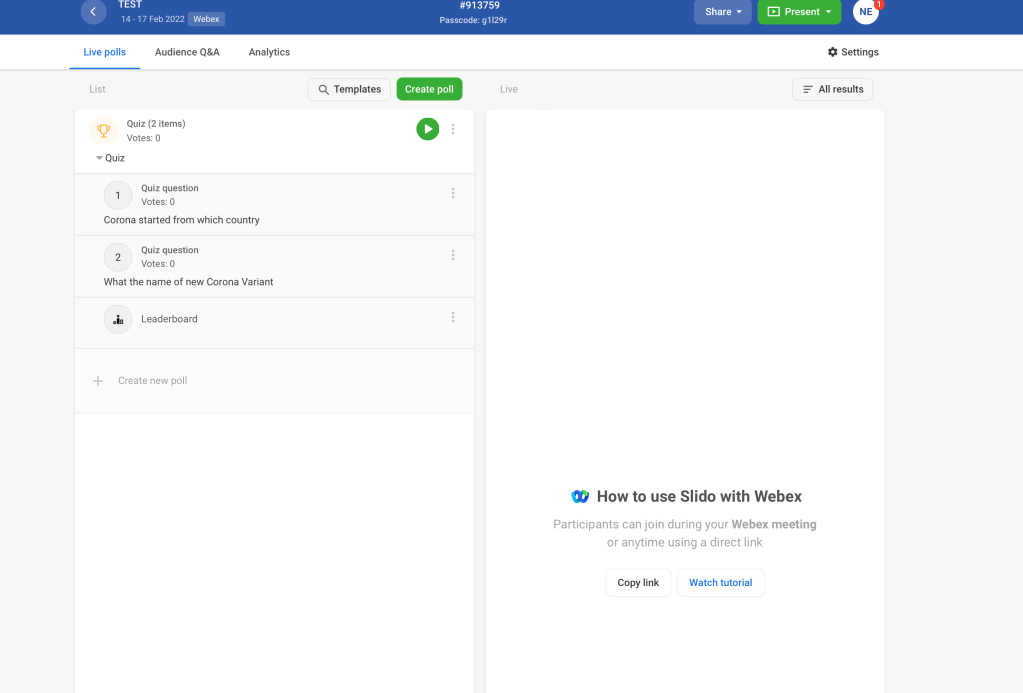
Task: Expand the Present dropdown arrow
Action: (x=829, y=12)
